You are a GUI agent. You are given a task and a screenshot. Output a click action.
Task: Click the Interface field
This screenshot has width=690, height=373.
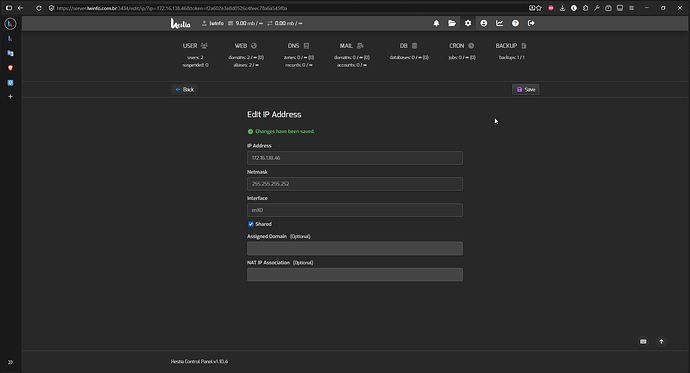355,210
